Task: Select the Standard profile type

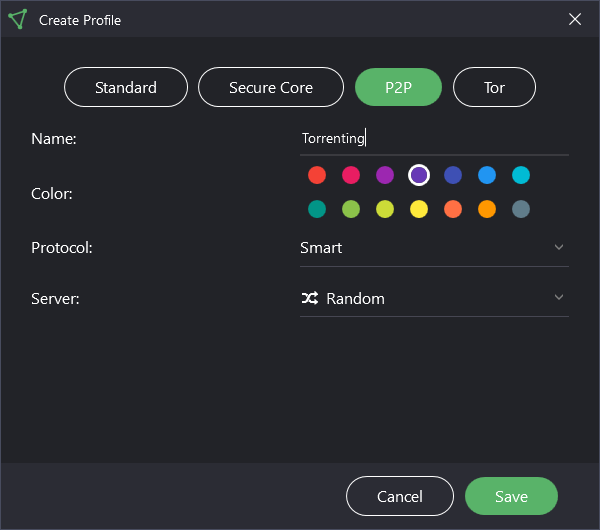Action: tap(126, 87)
